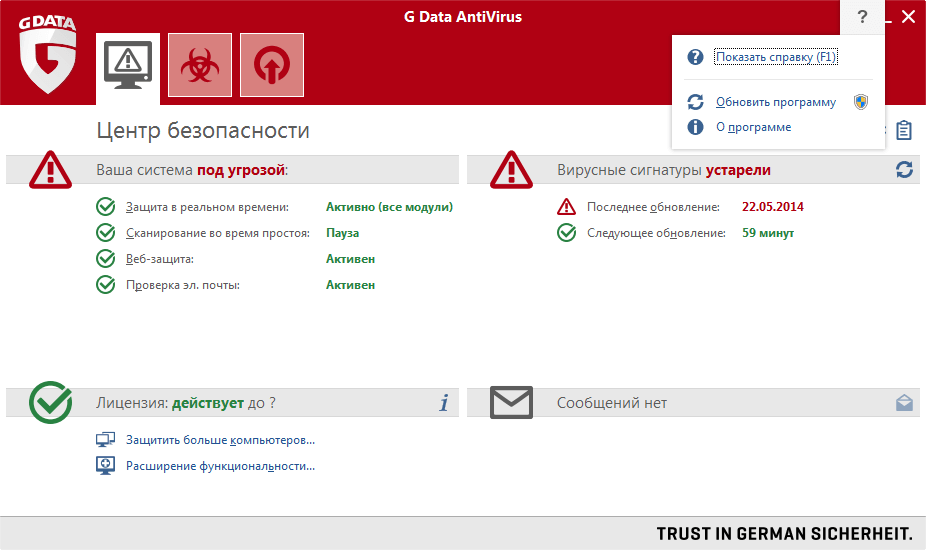Click Активен status for Веб-защита
926x550 pixels.
coord(350,259)
